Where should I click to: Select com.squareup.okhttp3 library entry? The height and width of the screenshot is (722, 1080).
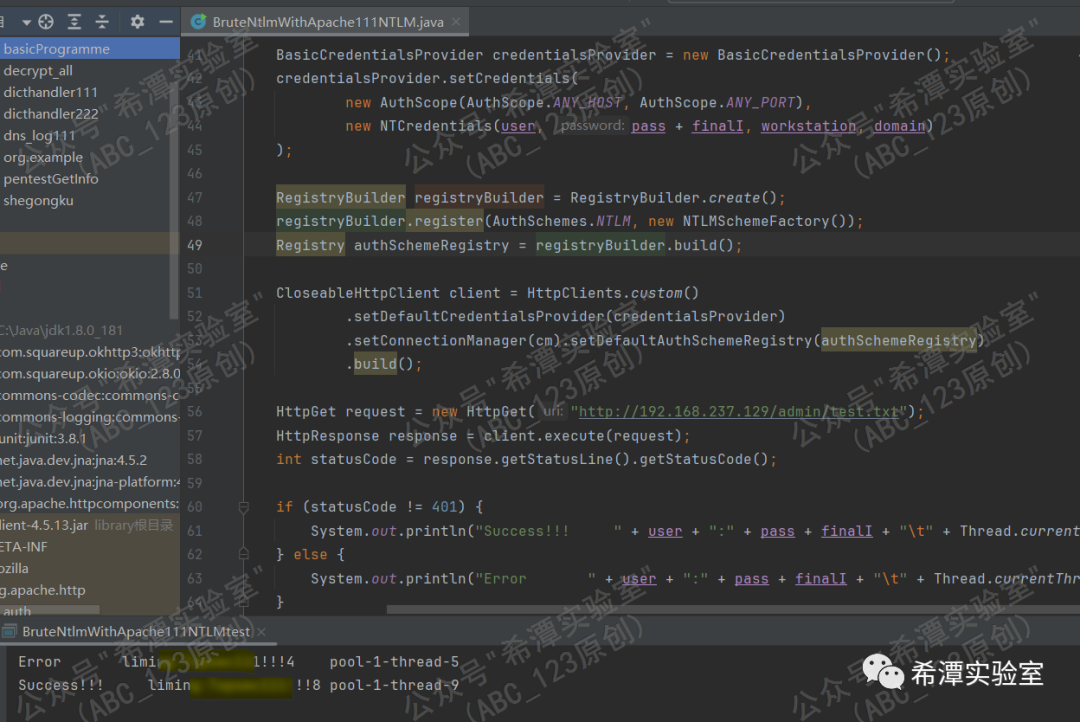(x=90, y=352)
